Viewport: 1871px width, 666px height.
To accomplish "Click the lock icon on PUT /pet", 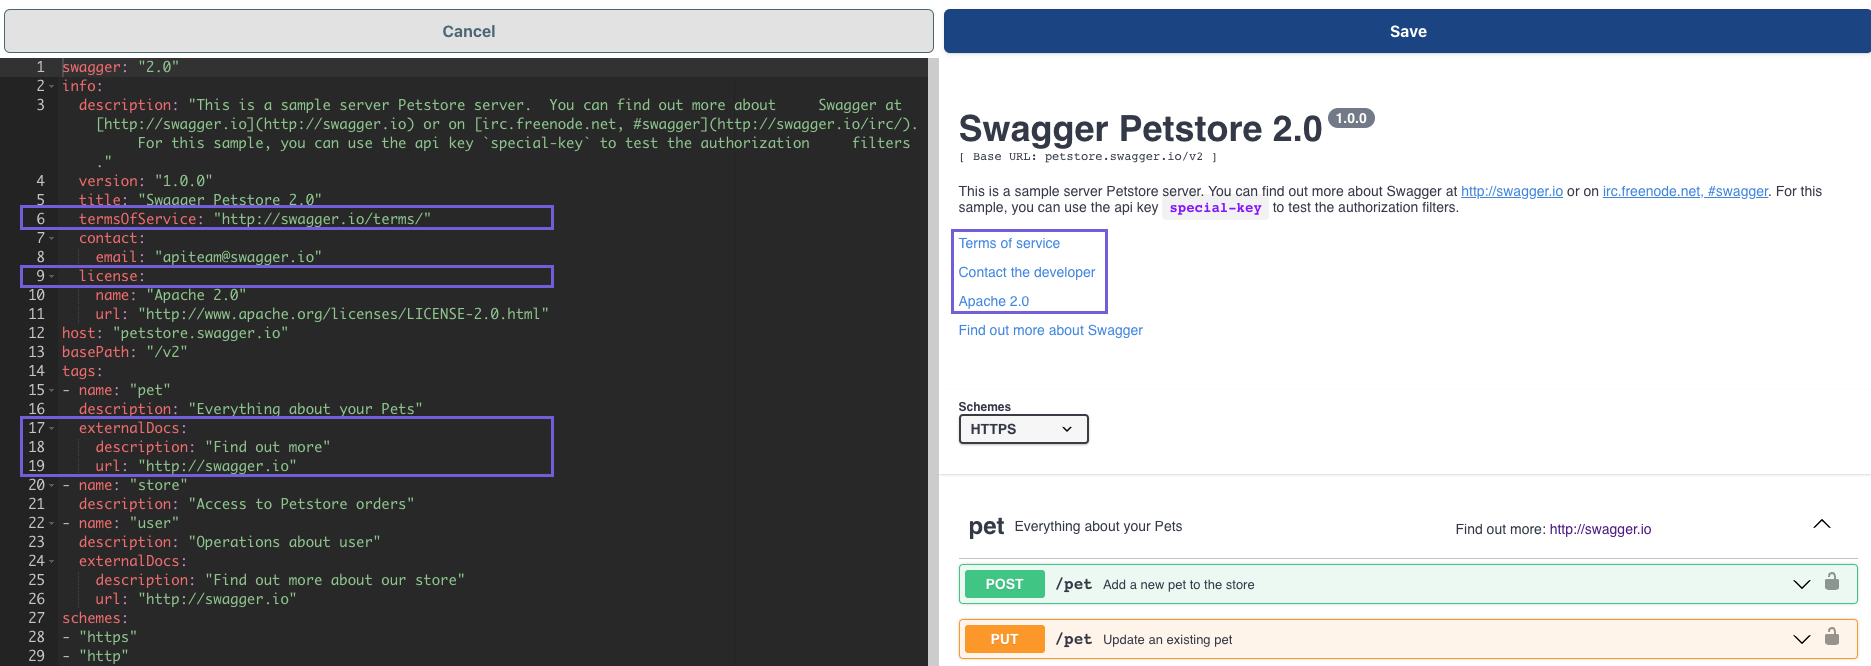I will 1832,637.
